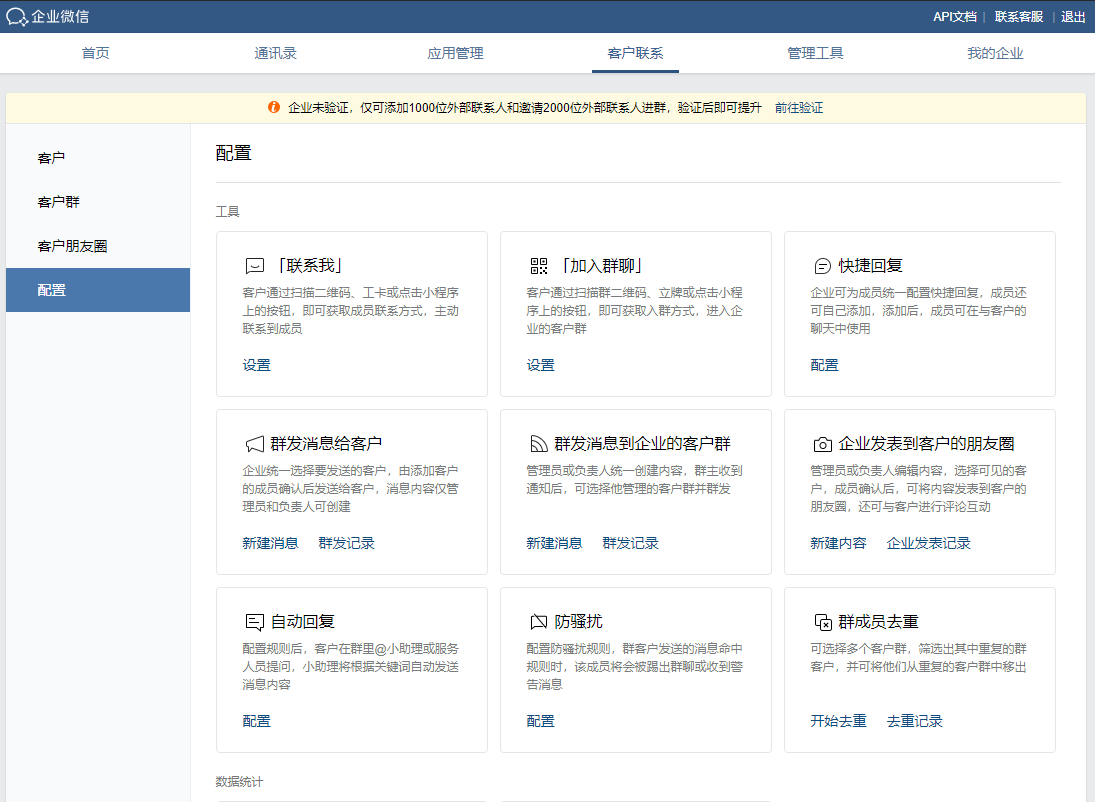Click the 群成员去重 duplicate remove icon
1095x802 pixels.
coord(822,622)
